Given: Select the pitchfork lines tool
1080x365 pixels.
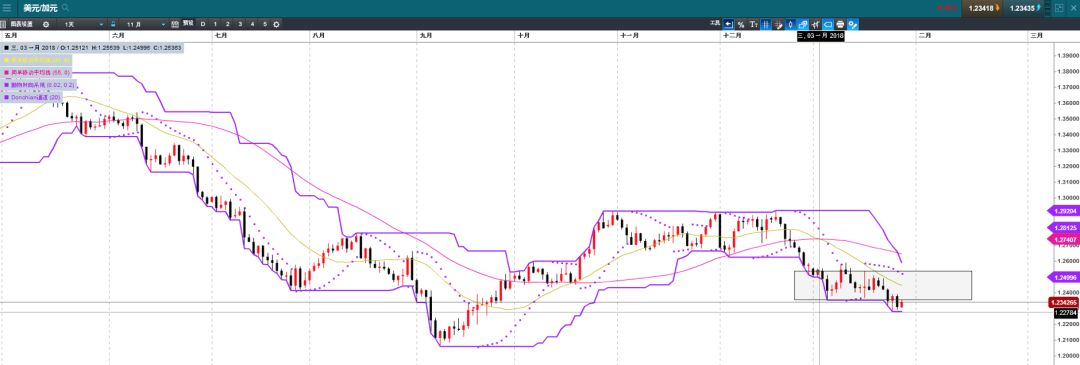Looking at the screenshot, I should pos(815,24).
